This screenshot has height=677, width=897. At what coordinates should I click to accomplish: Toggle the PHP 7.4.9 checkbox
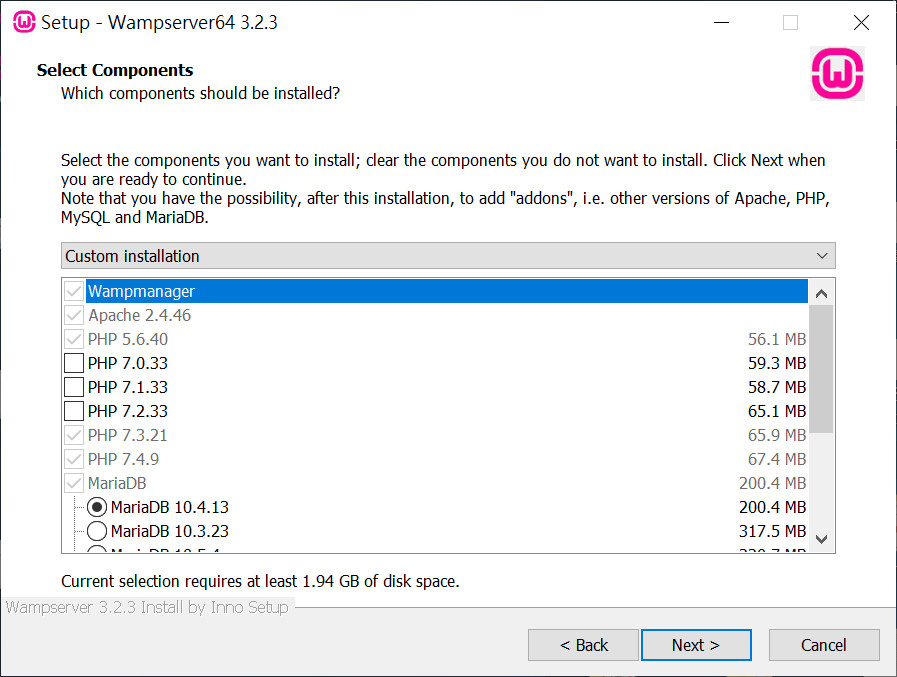(x=74, y=460)
